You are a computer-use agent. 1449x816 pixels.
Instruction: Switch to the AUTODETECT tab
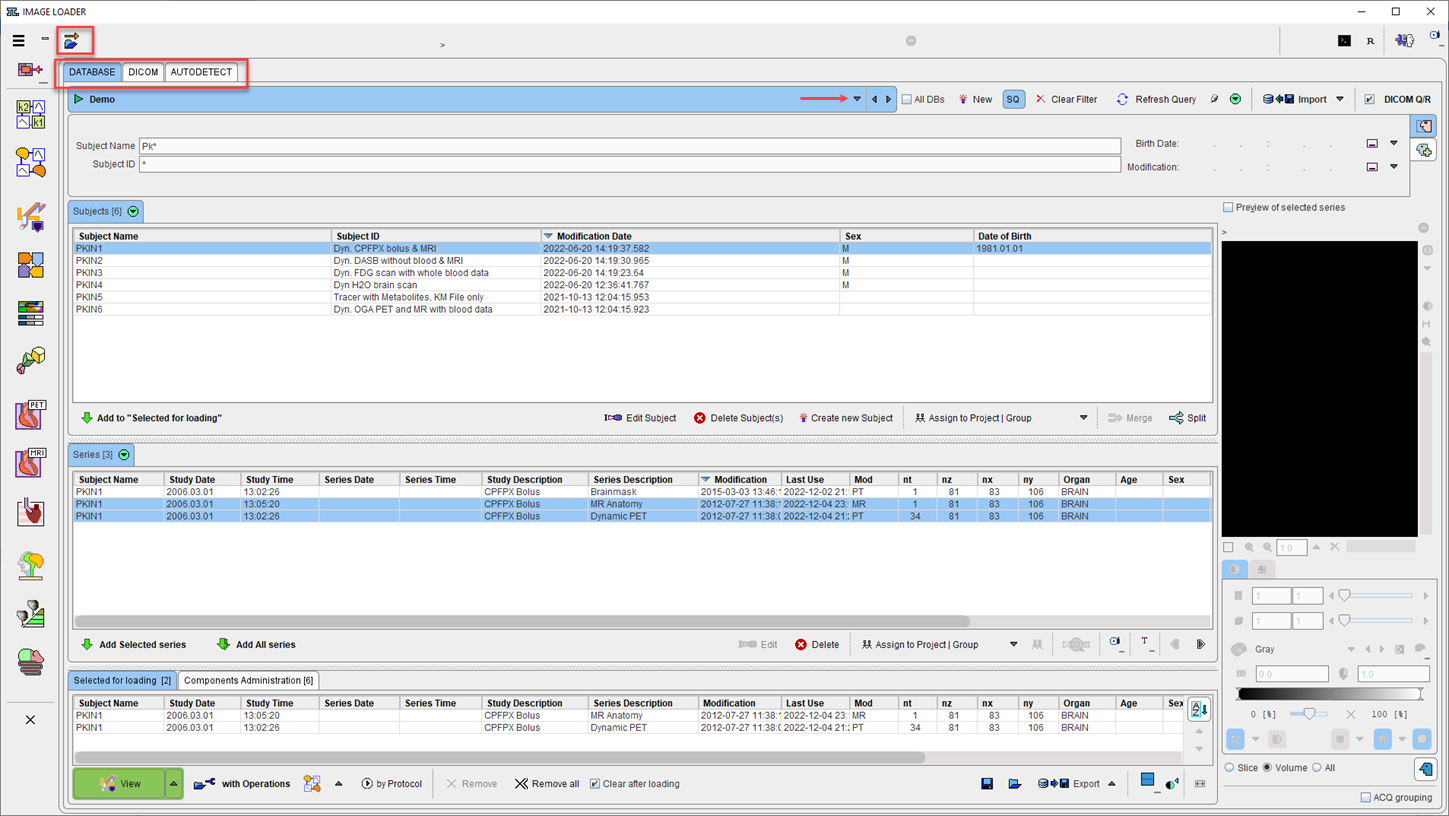201,72
